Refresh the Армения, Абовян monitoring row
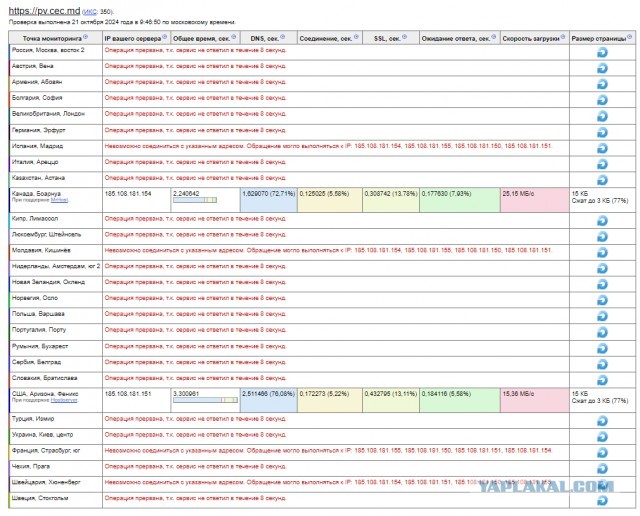This screenshot has width=640, height=516. click(x=602, y=84)
